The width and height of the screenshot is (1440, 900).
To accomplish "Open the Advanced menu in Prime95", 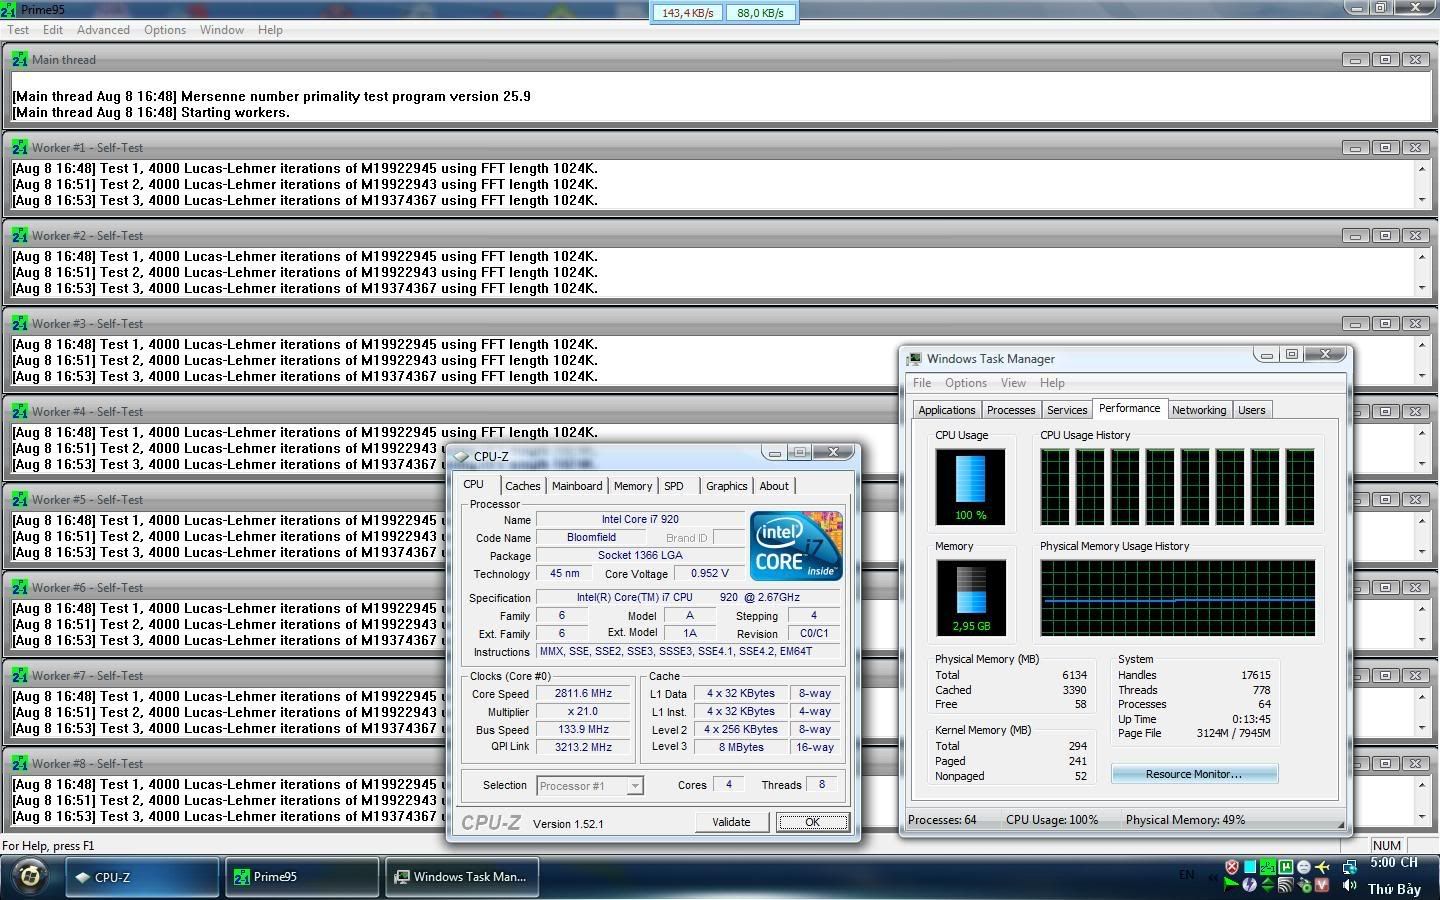I will tap(103, 30).
